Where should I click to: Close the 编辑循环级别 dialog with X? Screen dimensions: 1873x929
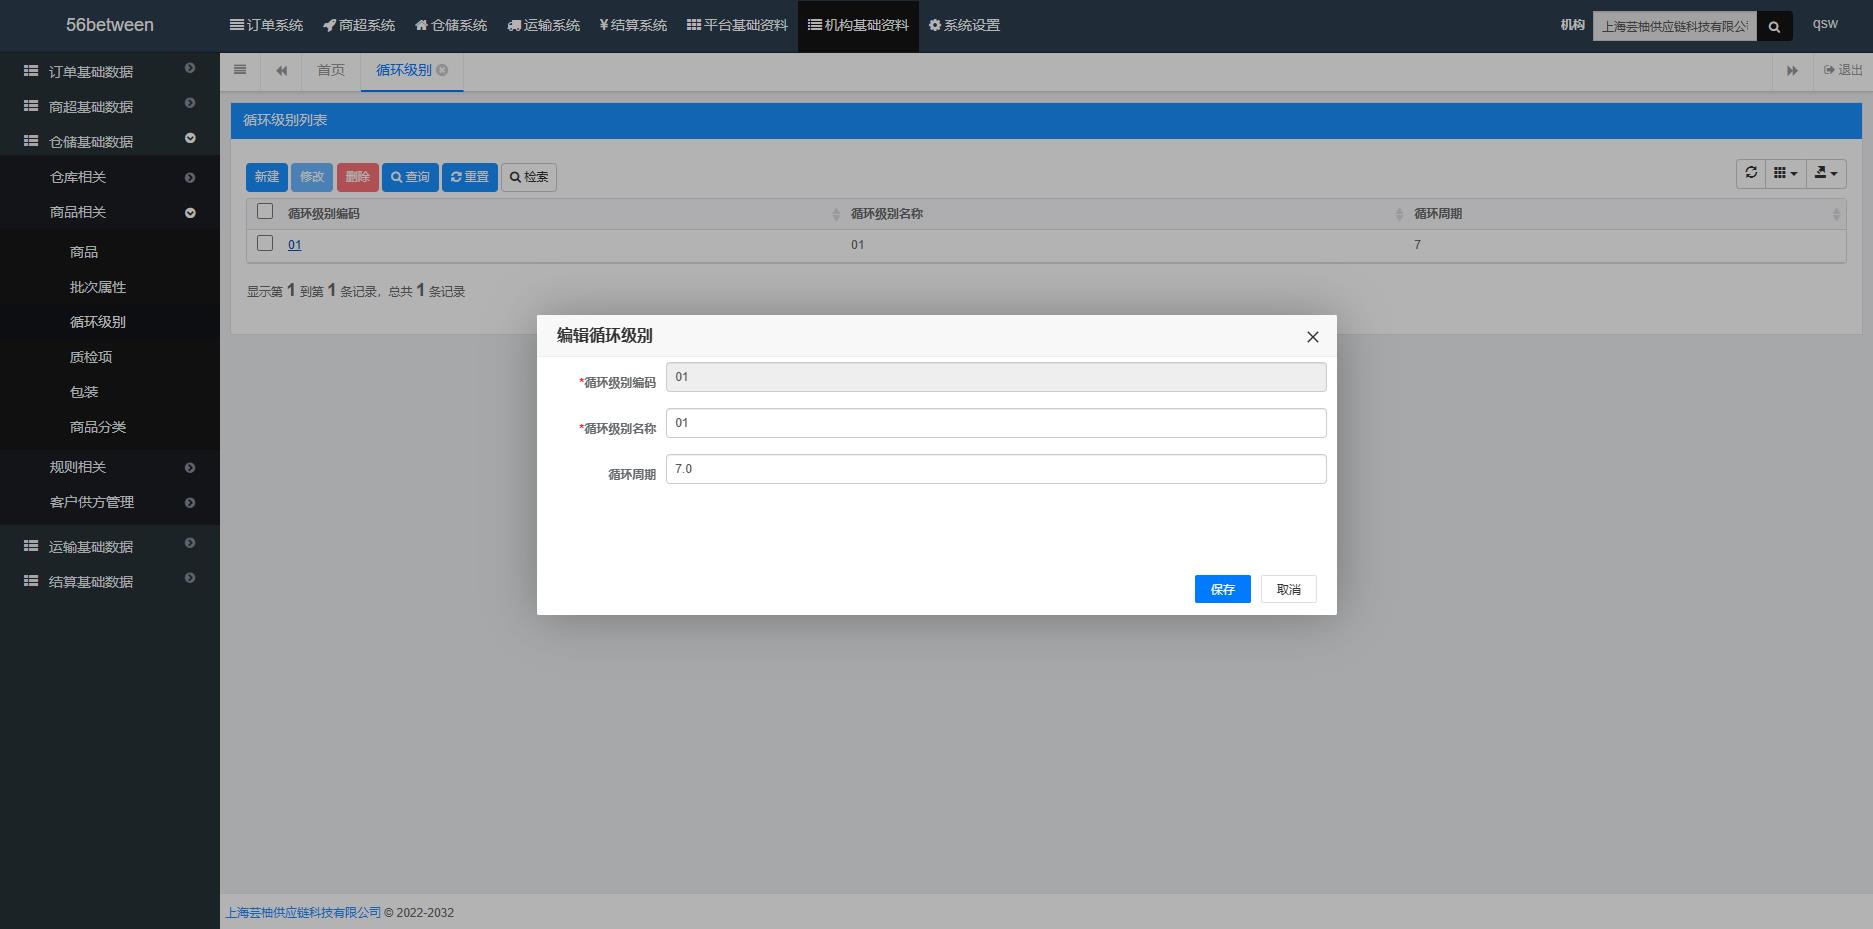[1313, 337]
